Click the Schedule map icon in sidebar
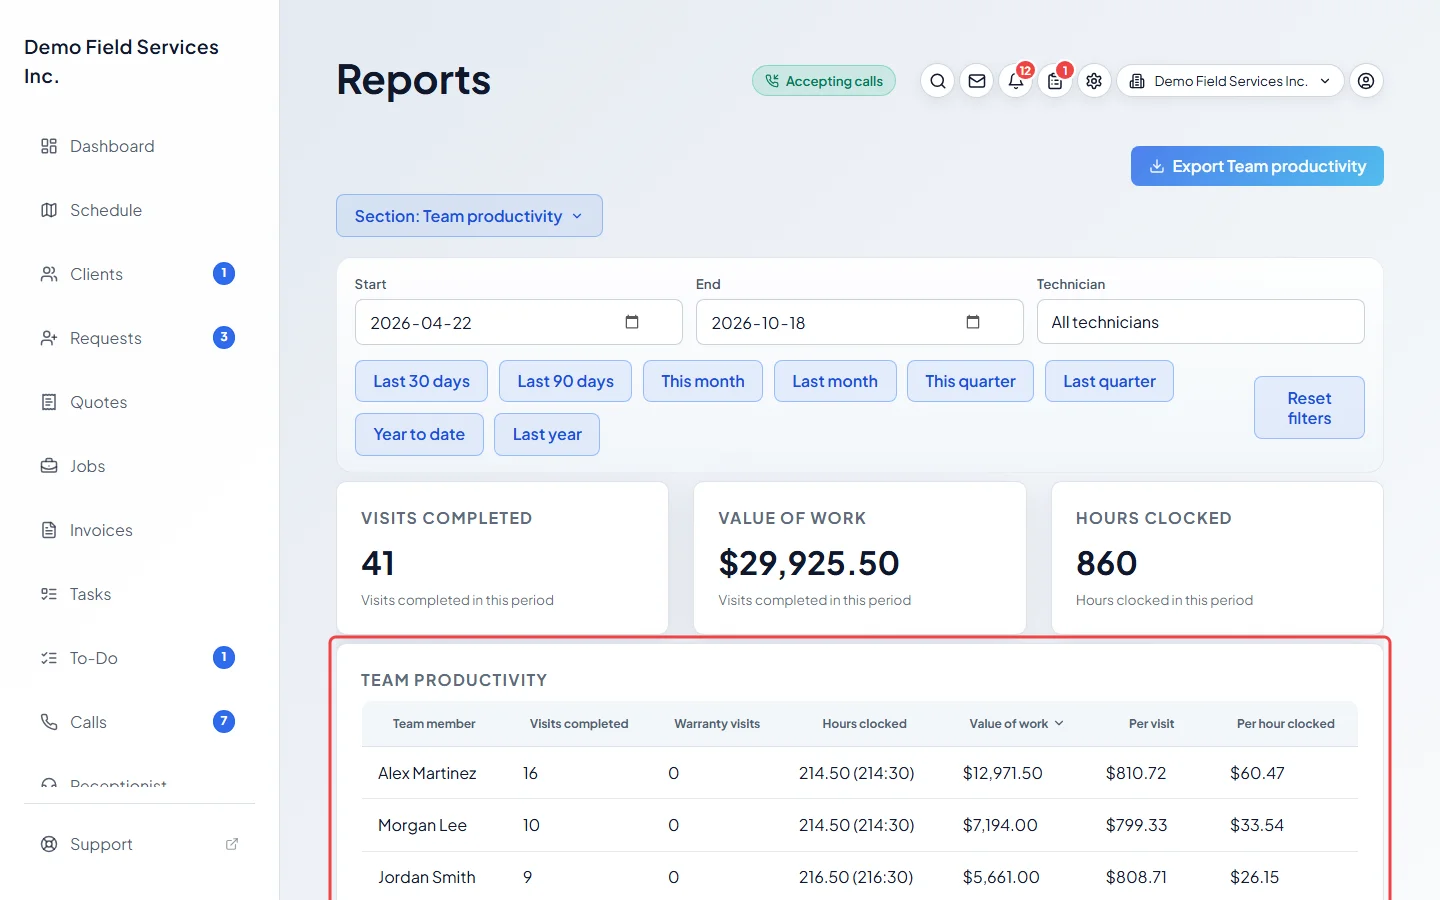Image resolution: width=1440 pixels, height=900 pixels. tap(49, 210)
